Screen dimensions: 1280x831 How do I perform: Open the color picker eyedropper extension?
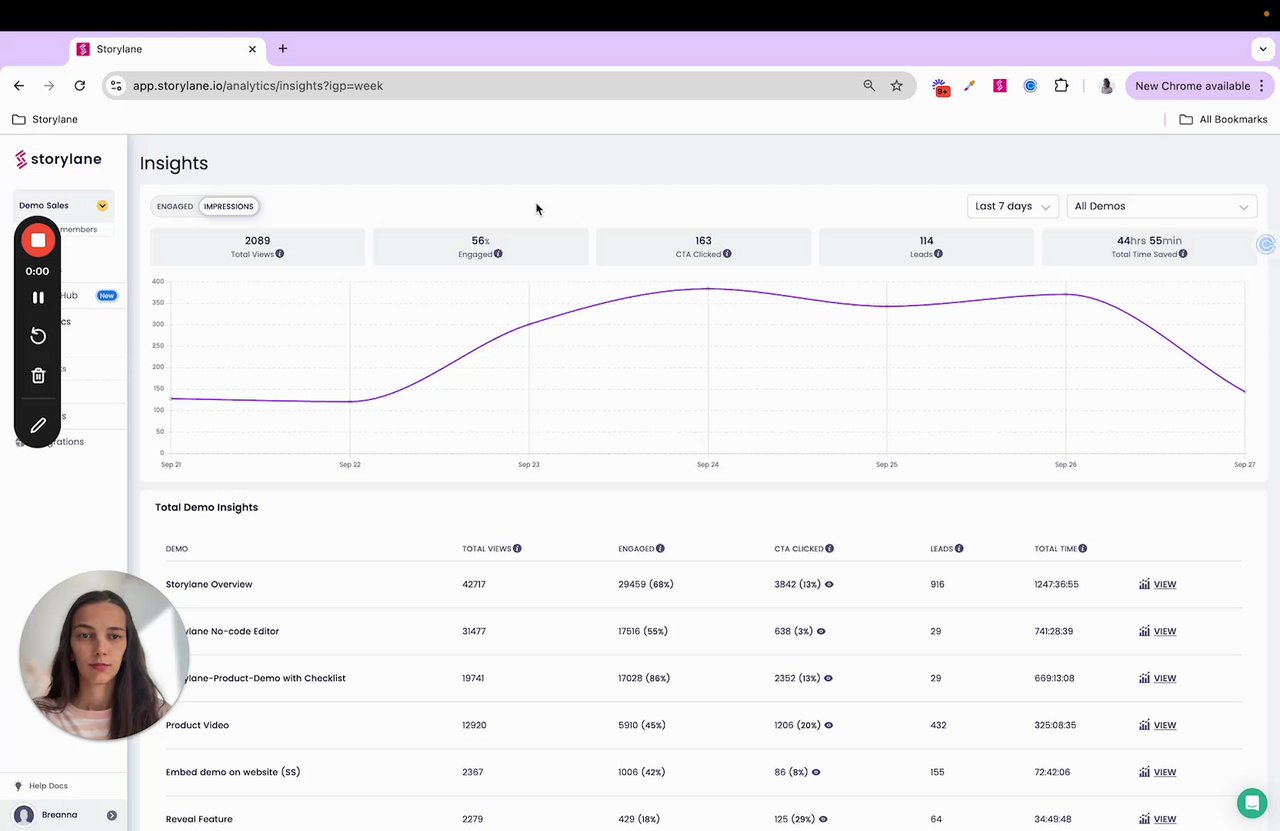(x=969, y=86)
